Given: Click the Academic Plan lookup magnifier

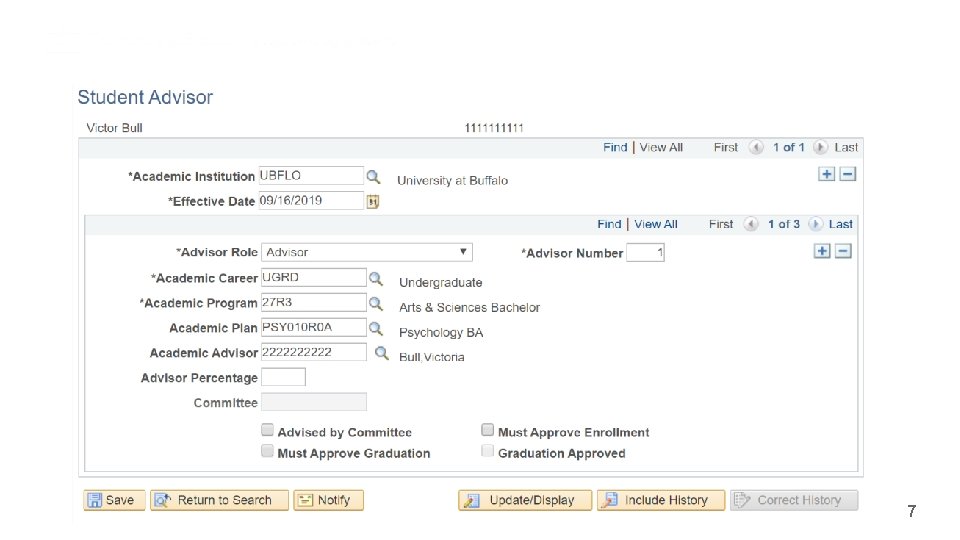Looking at the screenshot, I should (376, 328).
